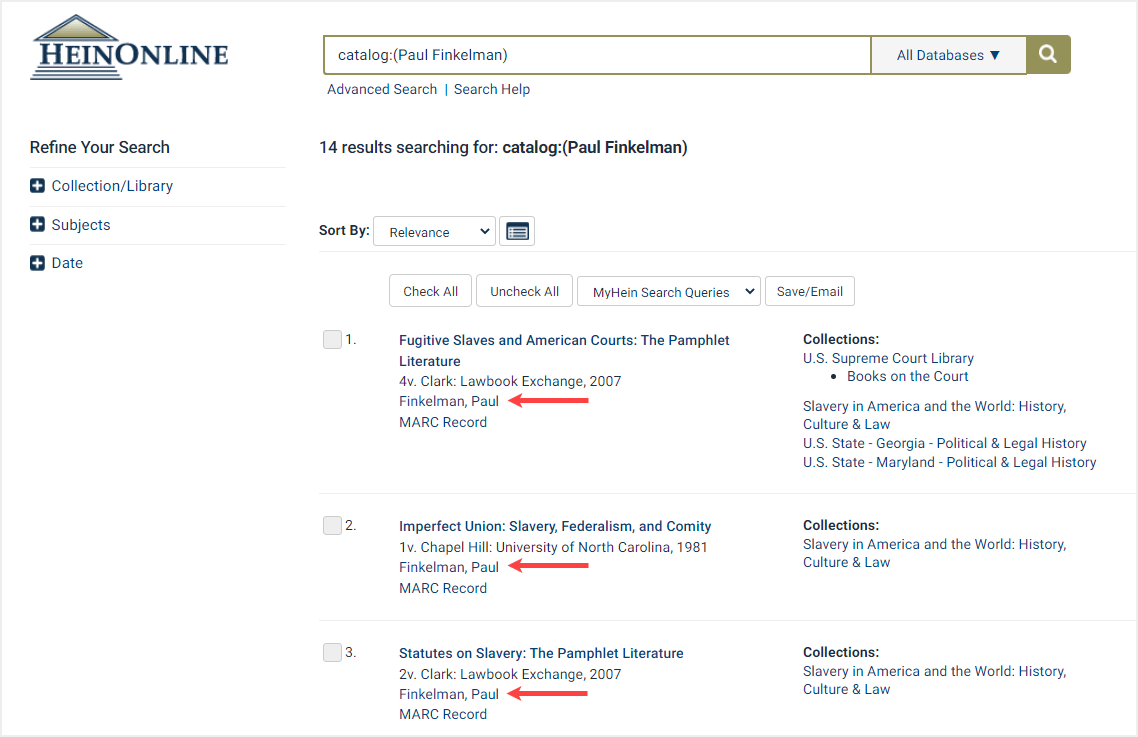Click author link Finkelman, Paul on result 2

tap(448, 566)
